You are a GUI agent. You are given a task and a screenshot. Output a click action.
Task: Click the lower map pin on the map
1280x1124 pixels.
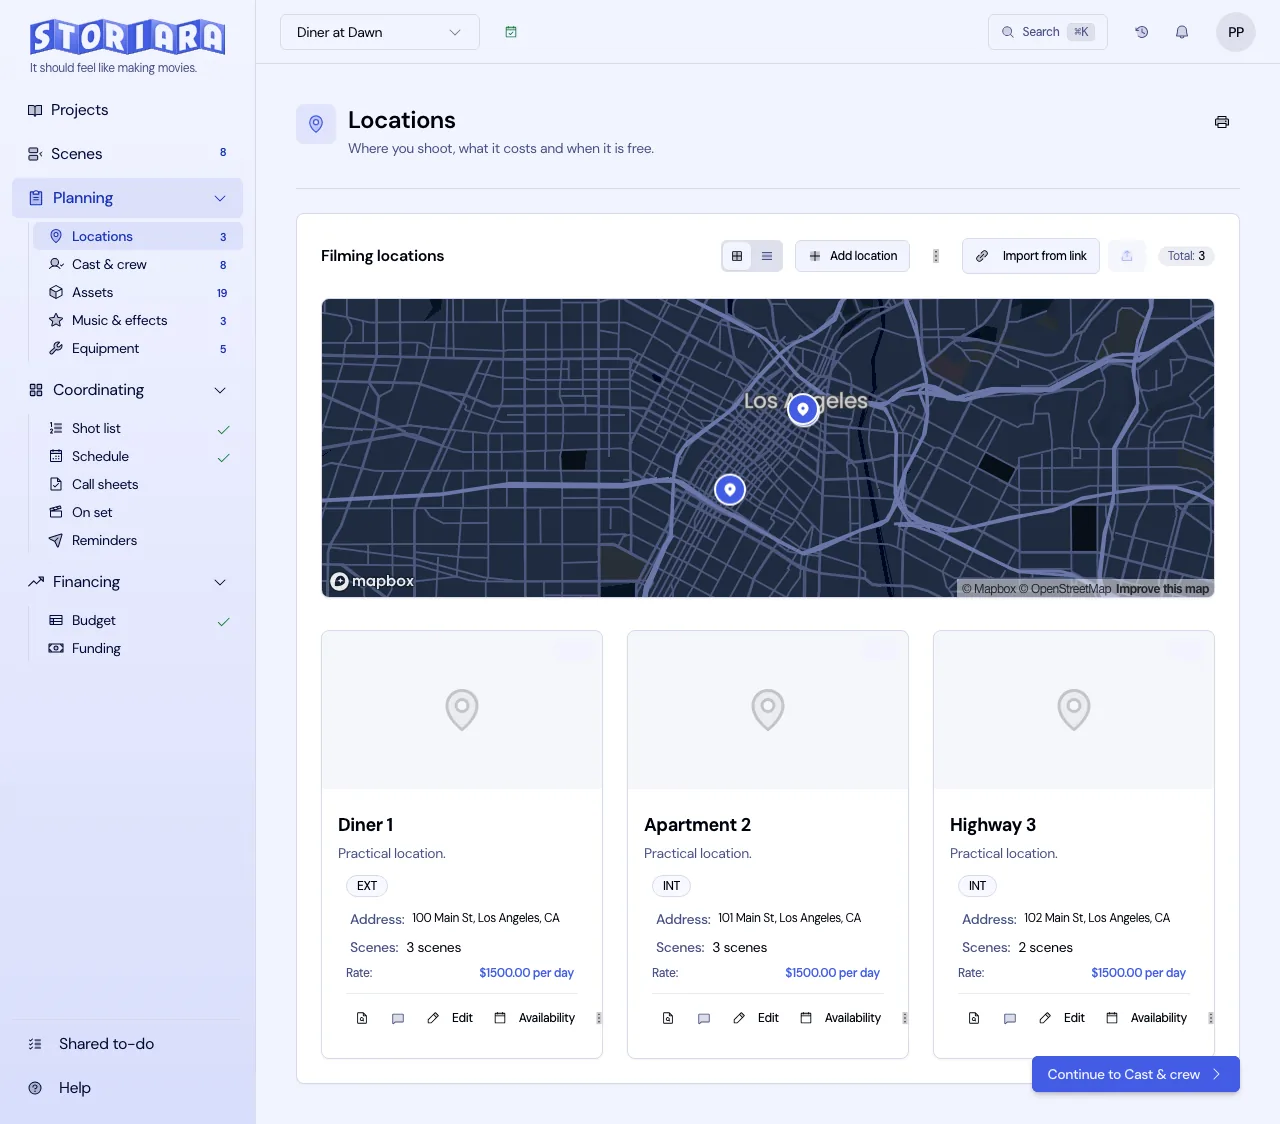pyautogui.click(x=730, y=489)
